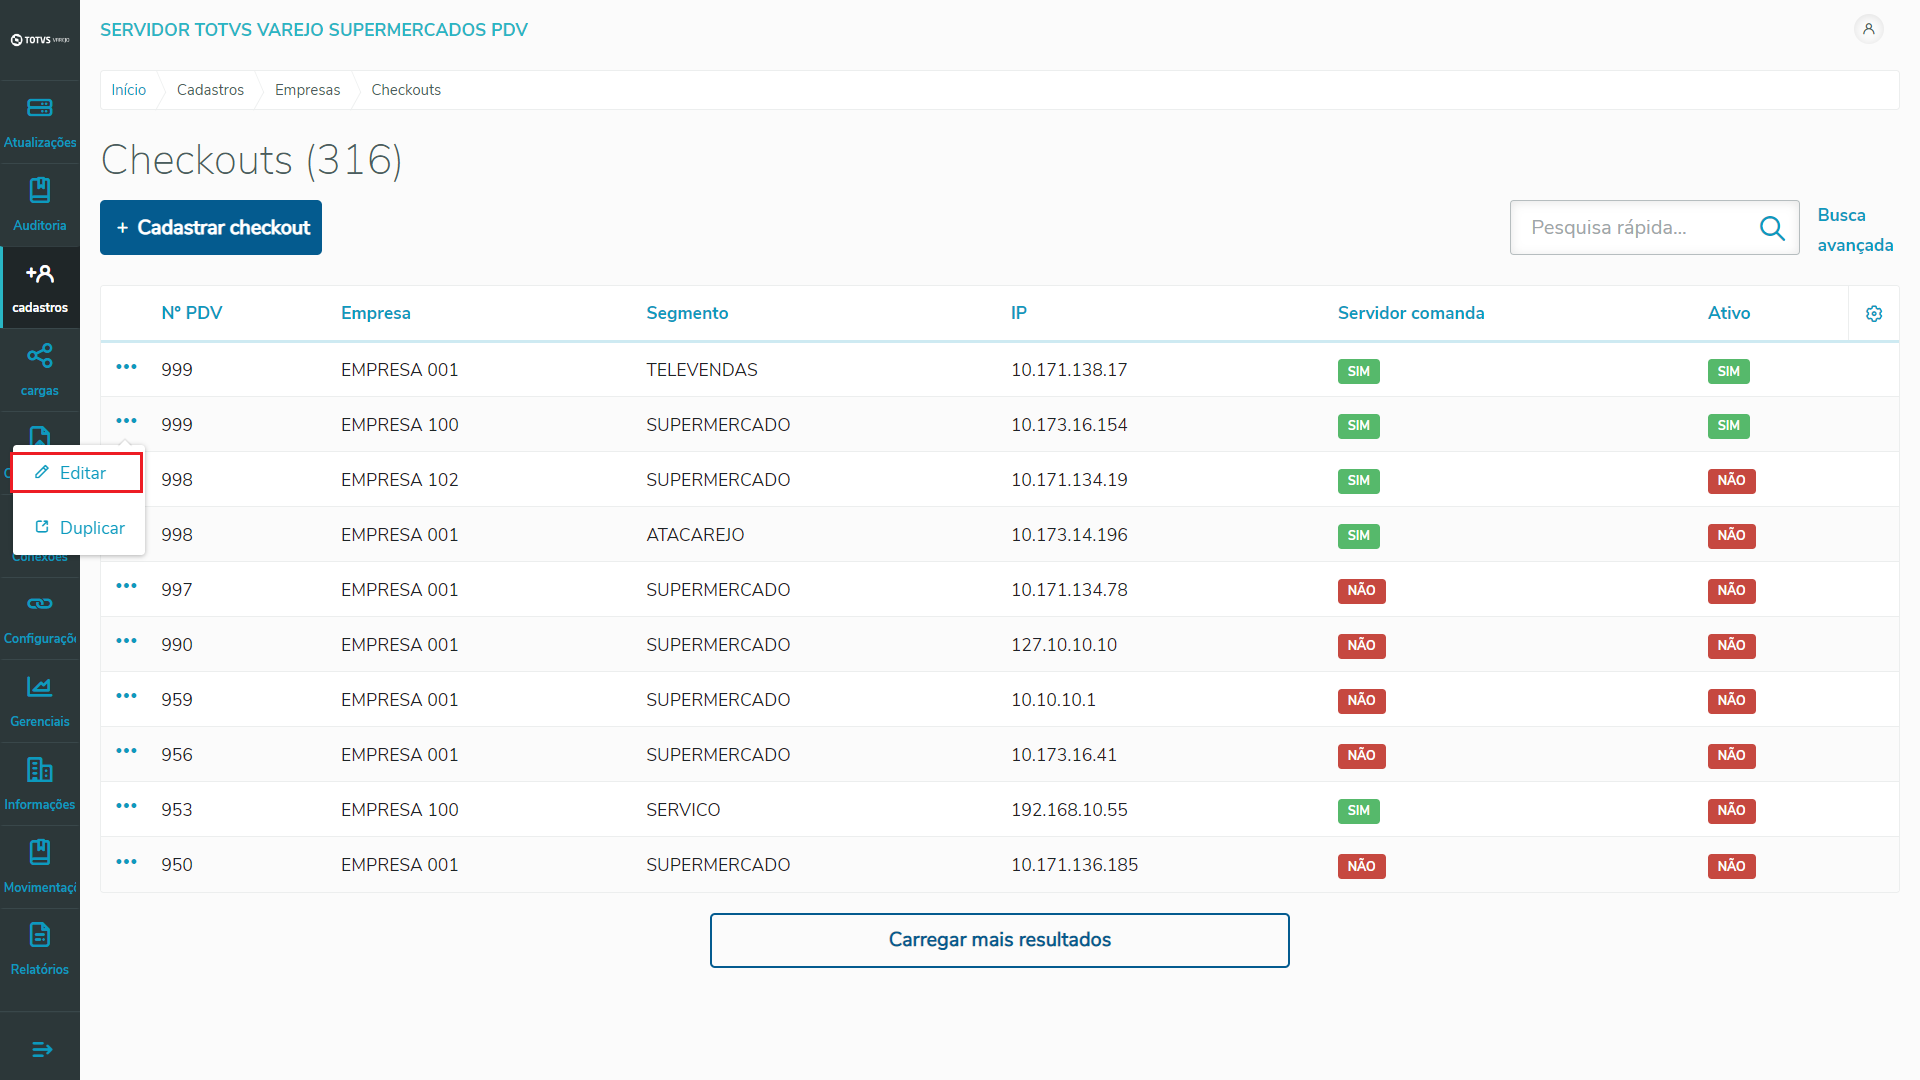Open row options for PDV 997
Viewport: 1920px width, 1080px height.
coord(126,586)
